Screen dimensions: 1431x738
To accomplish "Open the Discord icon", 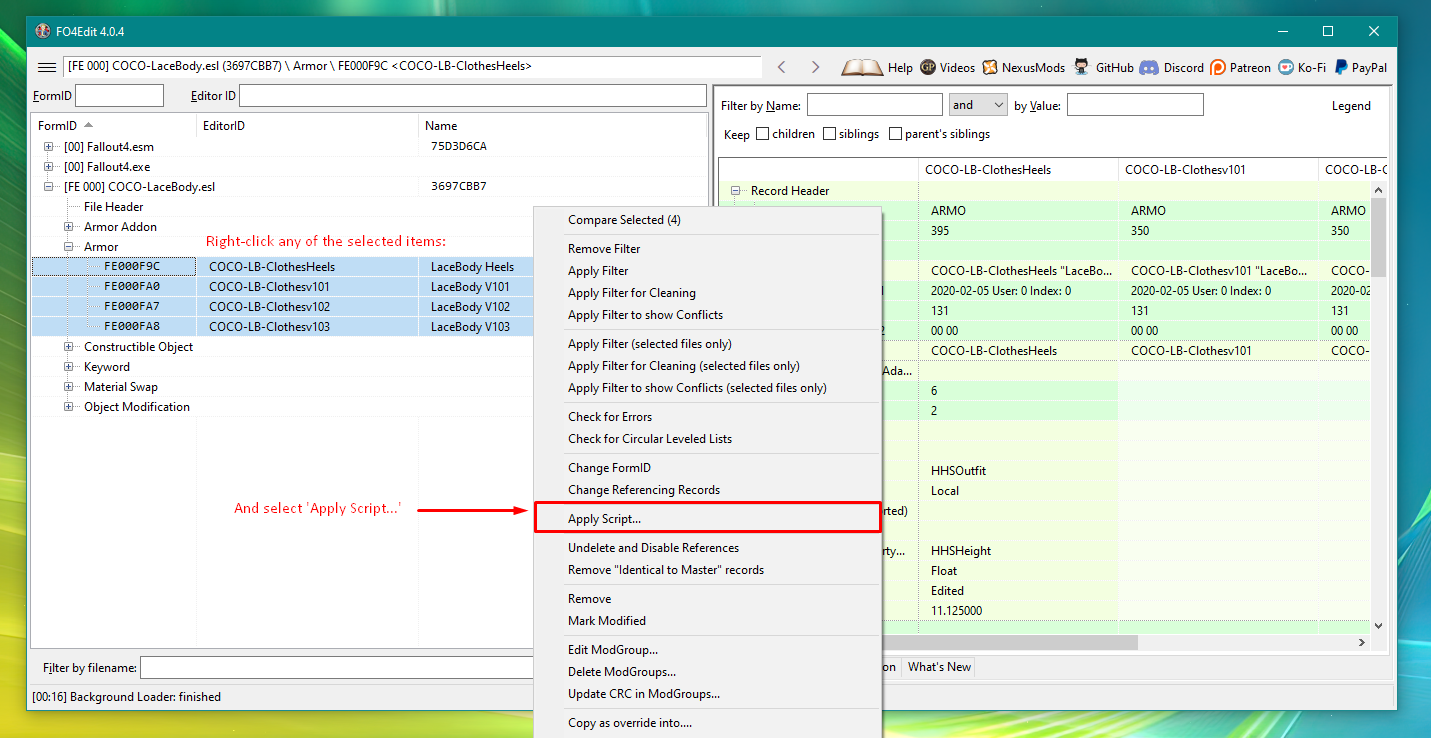I will click(x=1149, y=67).
